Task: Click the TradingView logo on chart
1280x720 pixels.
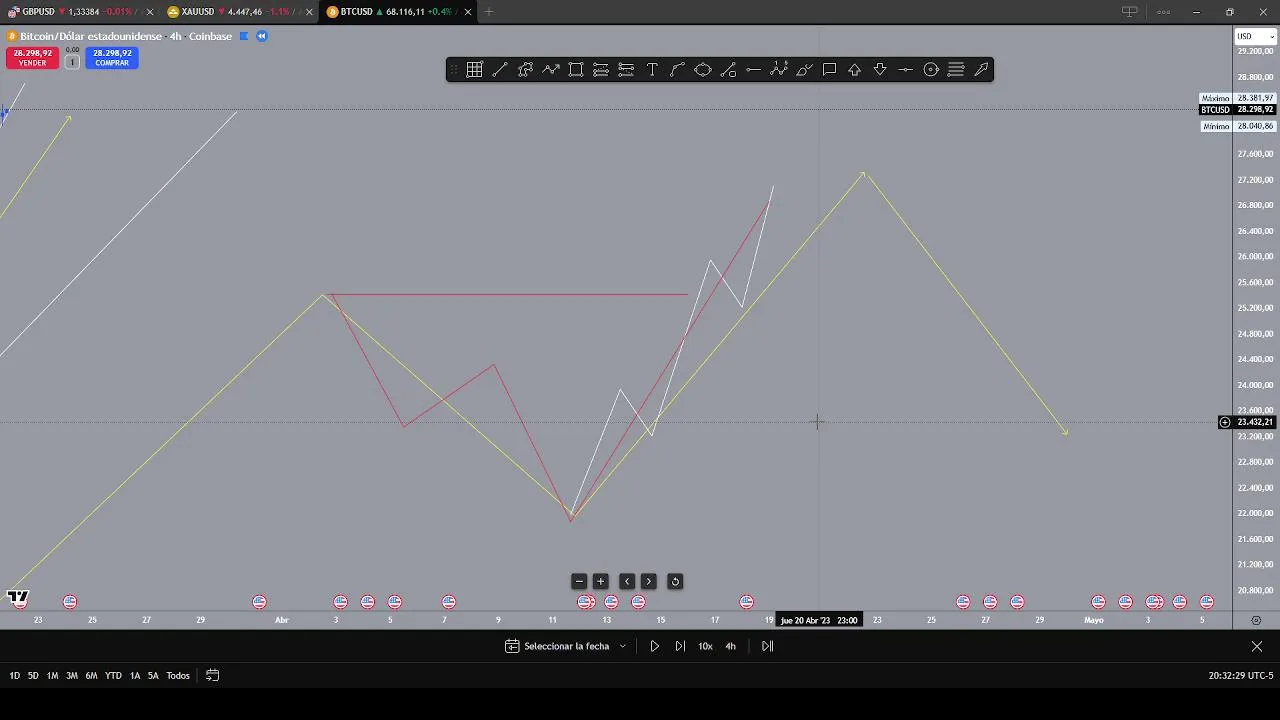Action: [18, 598]
